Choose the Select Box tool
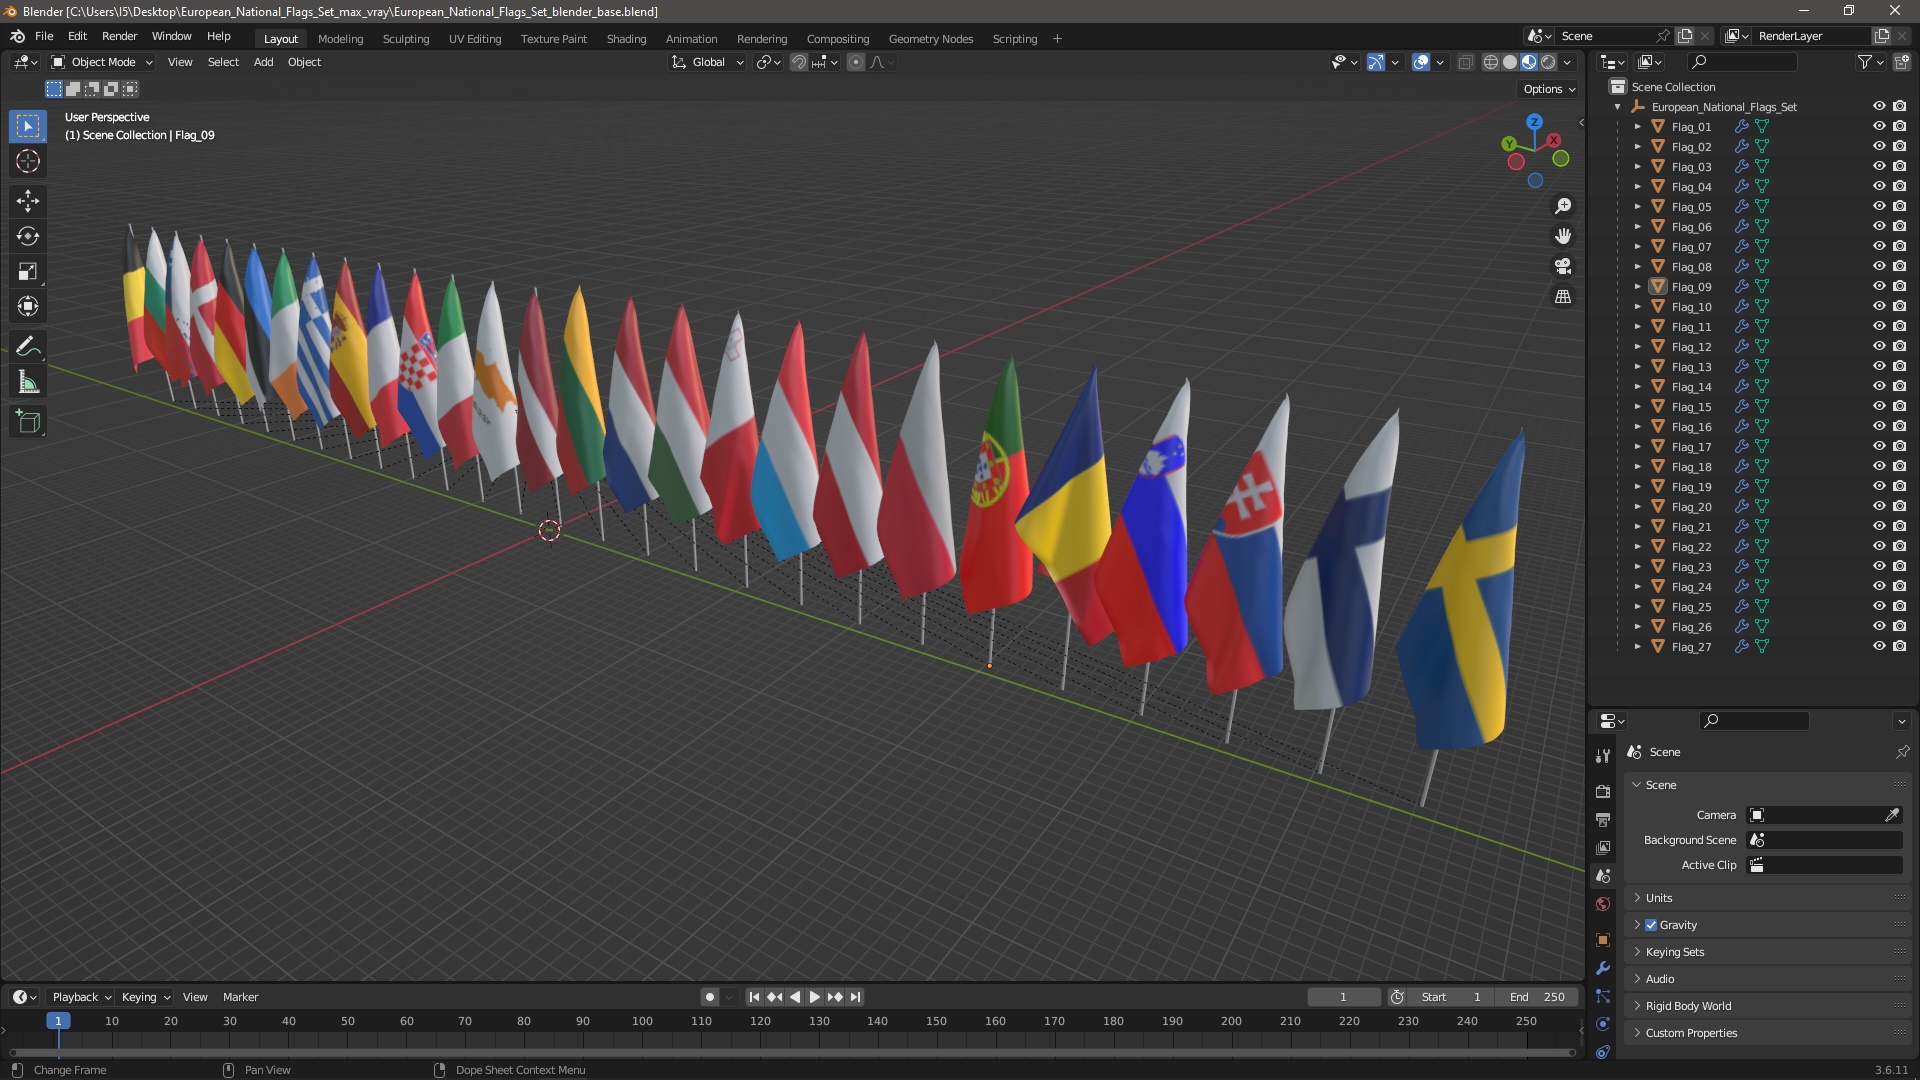 tap(28, 126)
